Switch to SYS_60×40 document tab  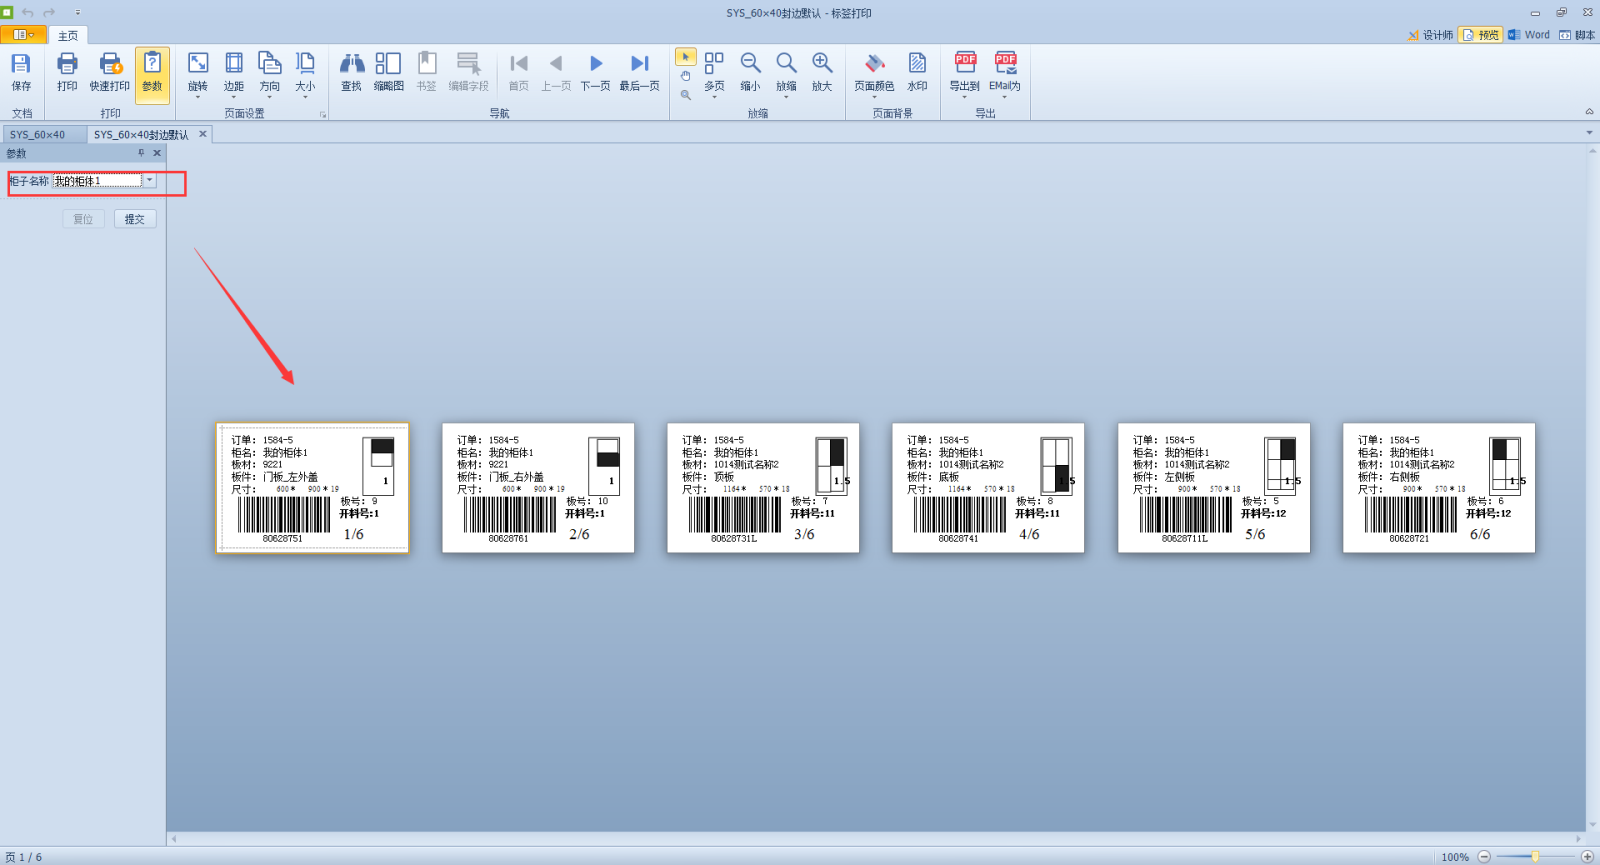[38, 135]
